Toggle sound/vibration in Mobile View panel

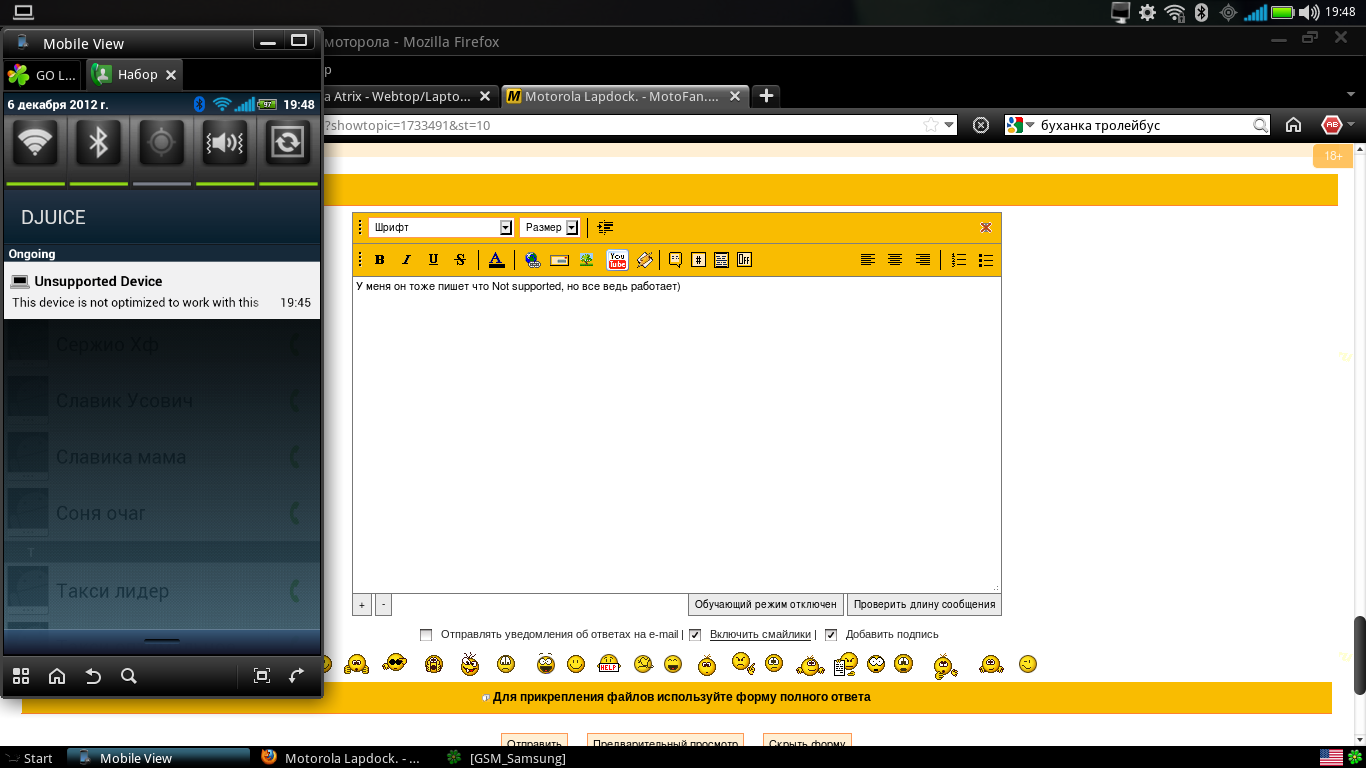224,144
